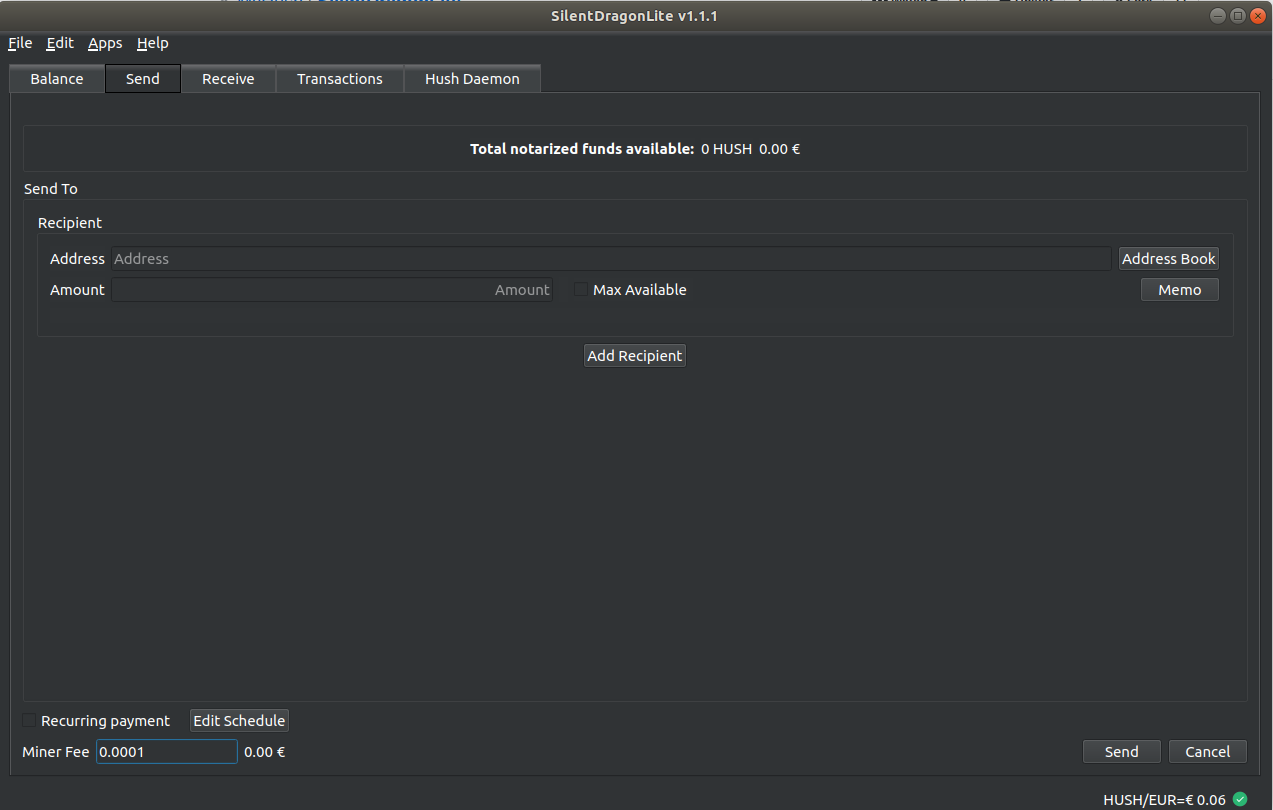
Task: Open the Memo button
Action: pyautogui.click(x=1180, y=290)
